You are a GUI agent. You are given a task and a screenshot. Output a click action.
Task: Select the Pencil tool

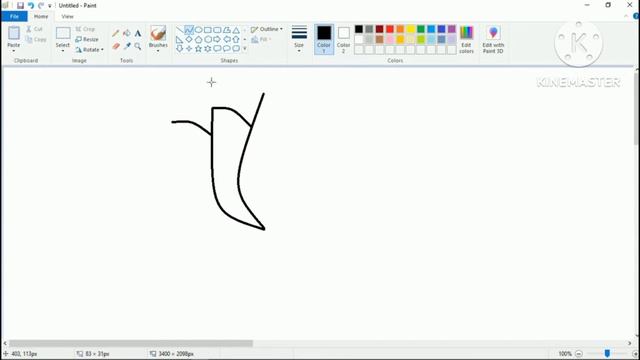coord(116,33)
